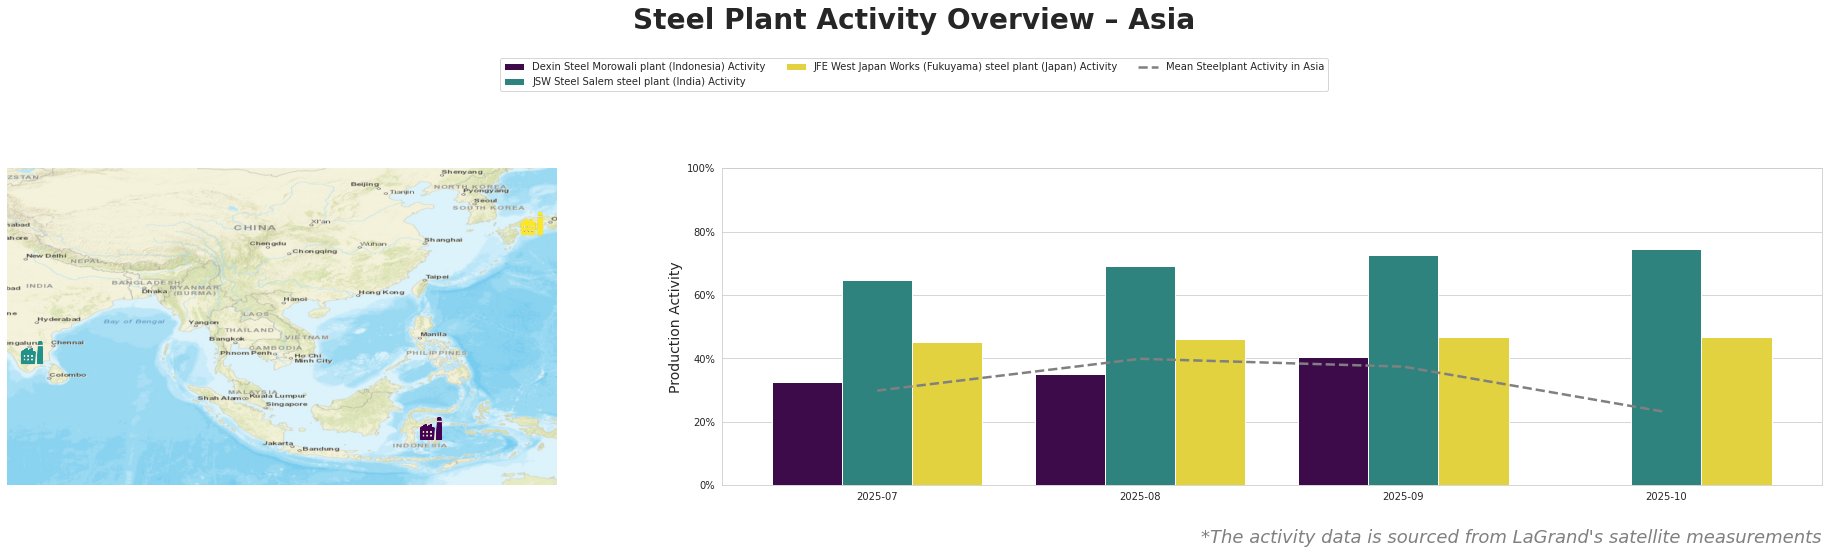Click the purple Dexin bar for 2025-07
Image resolution: width=1828 pixels, height=554 pixels.
pos(807,434)
